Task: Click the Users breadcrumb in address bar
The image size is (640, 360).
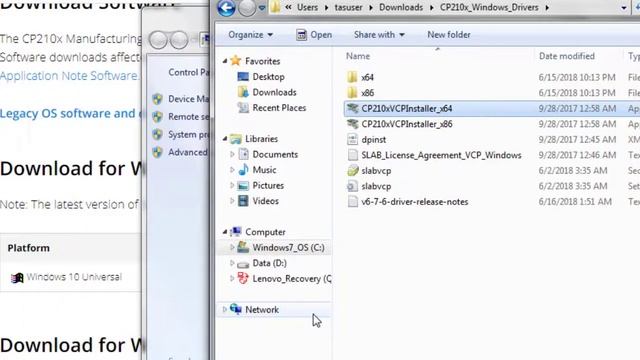Action: coord(307,7)
